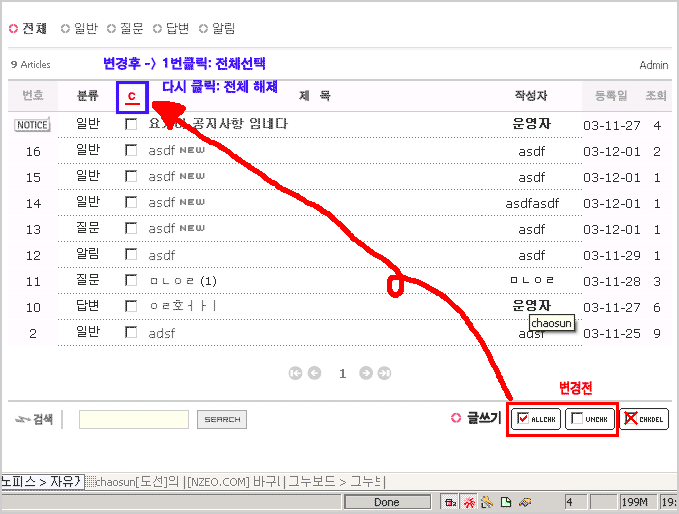This screenshot has height=514, width=679.
Task: Click the Done status text
Action: (387, 502)
